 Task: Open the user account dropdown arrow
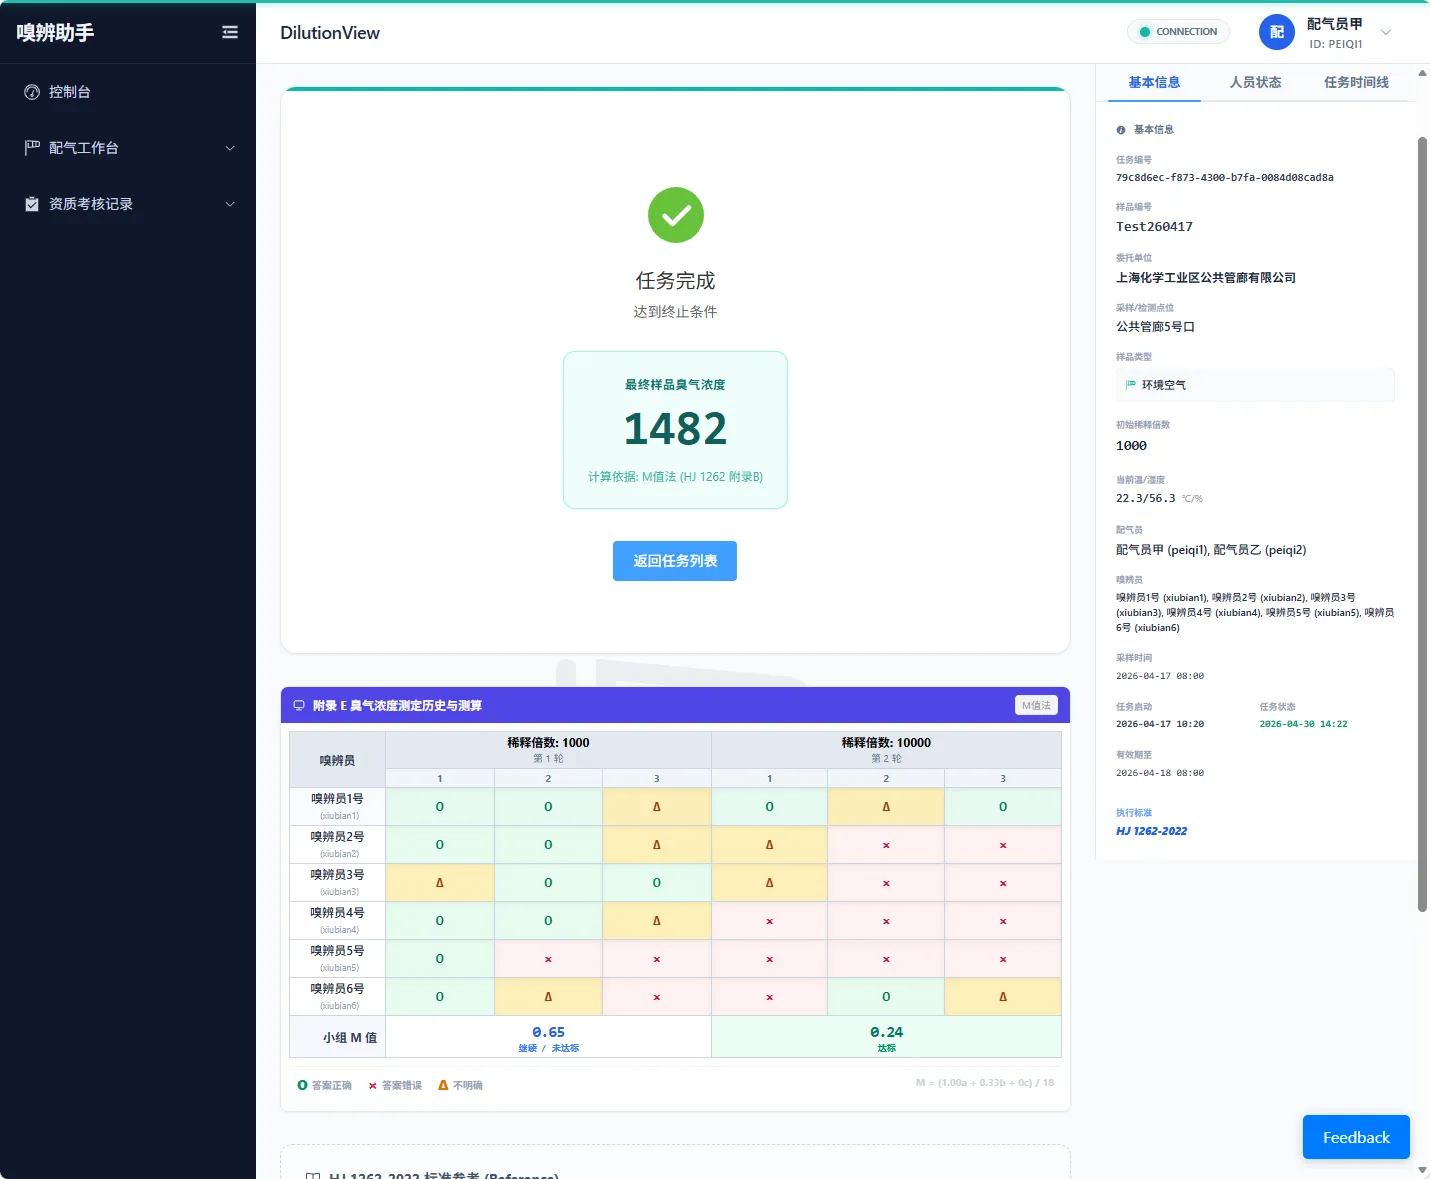[1386, 32]
